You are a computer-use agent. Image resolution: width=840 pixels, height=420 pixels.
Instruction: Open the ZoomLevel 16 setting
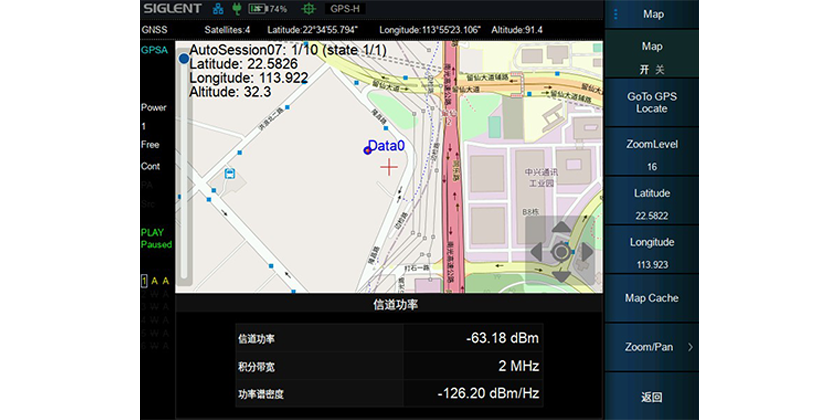[x=652, y=155]
